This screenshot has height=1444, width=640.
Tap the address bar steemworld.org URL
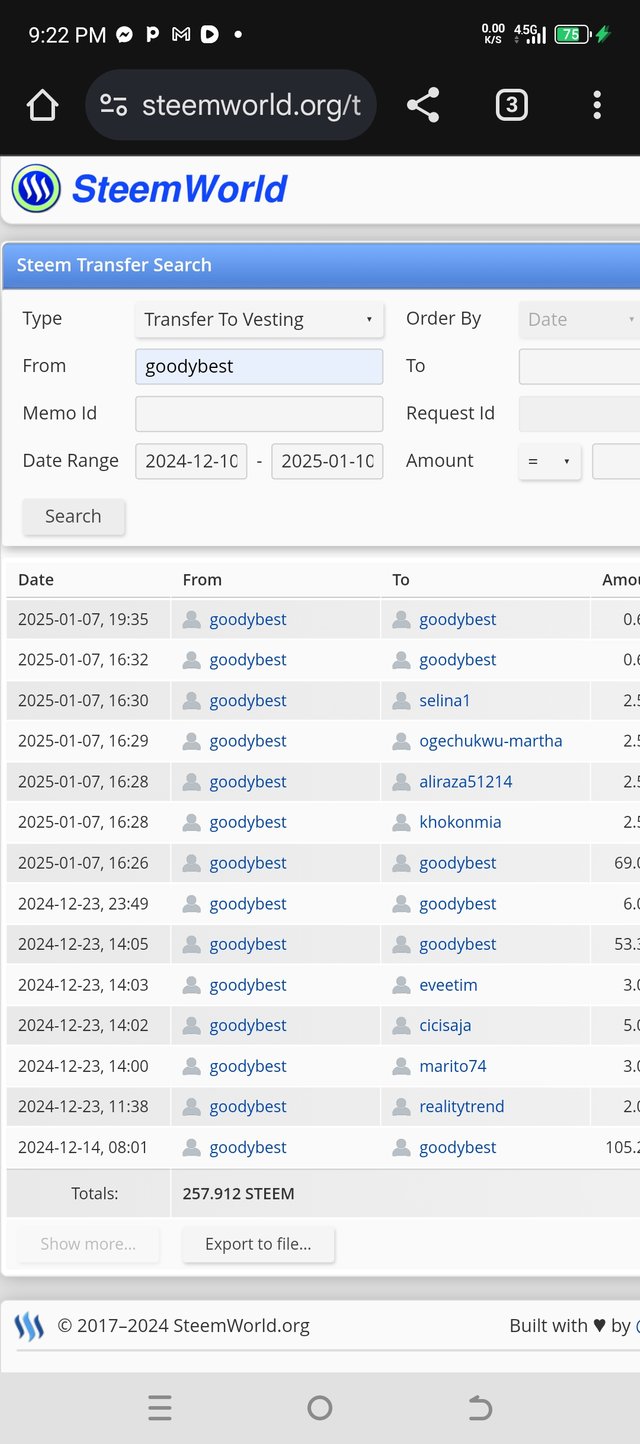tap(251, 105)
